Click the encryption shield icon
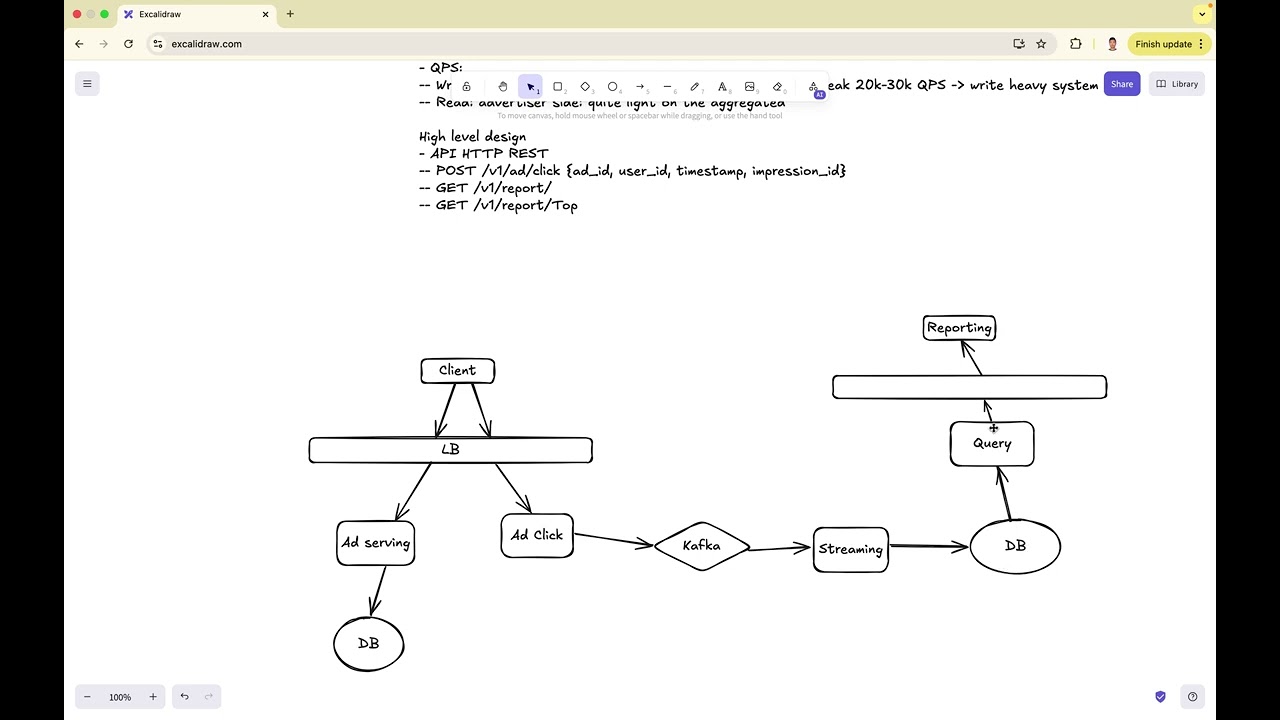The width and height of the screenshot is (1280, 720). coord(1161,697)
